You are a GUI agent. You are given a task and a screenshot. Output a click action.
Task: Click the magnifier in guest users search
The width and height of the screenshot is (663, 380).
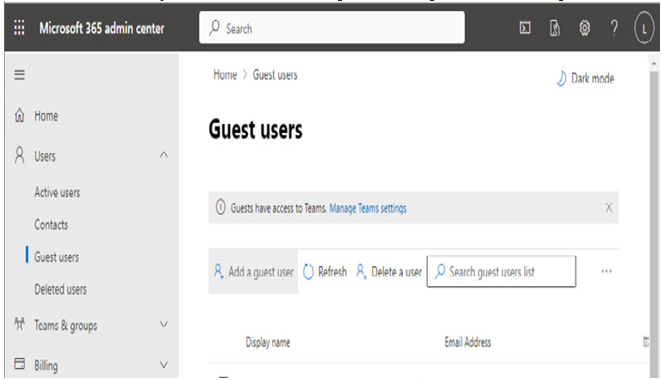tap(440, 271)
